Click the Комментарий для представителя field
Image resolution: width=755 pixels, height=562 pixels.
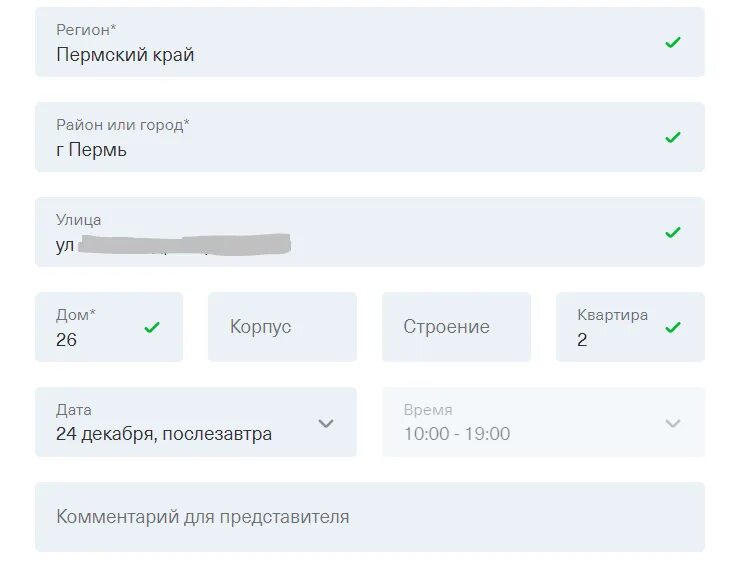click(369, 517)
